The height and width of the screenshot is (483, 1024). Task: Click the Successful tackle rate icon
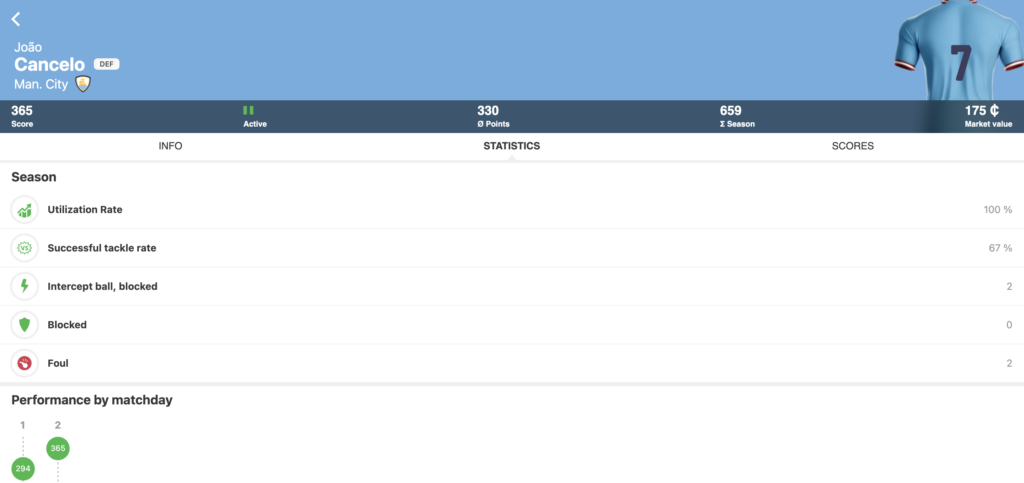pyautogui.click(x=24, y=248)
